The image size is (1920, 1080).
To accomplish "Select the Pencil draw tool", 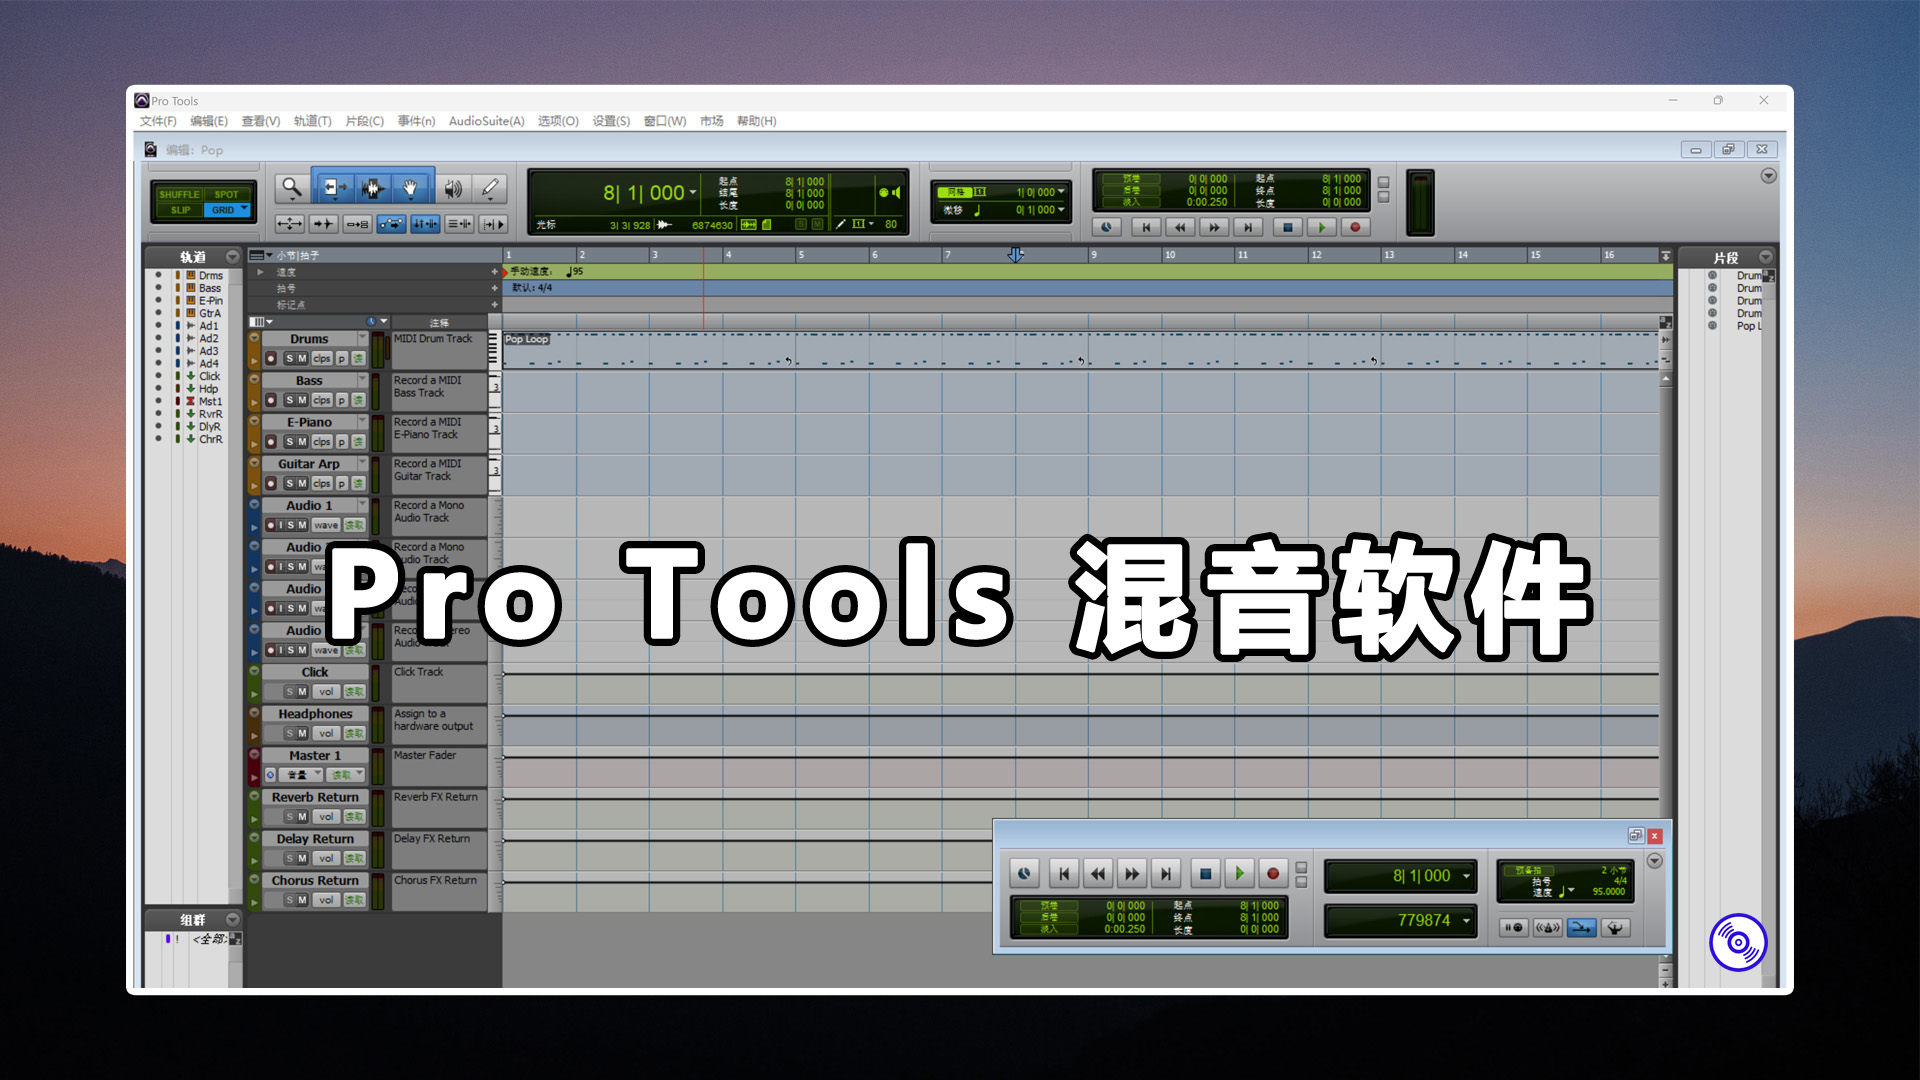I will tap(491, 189).
